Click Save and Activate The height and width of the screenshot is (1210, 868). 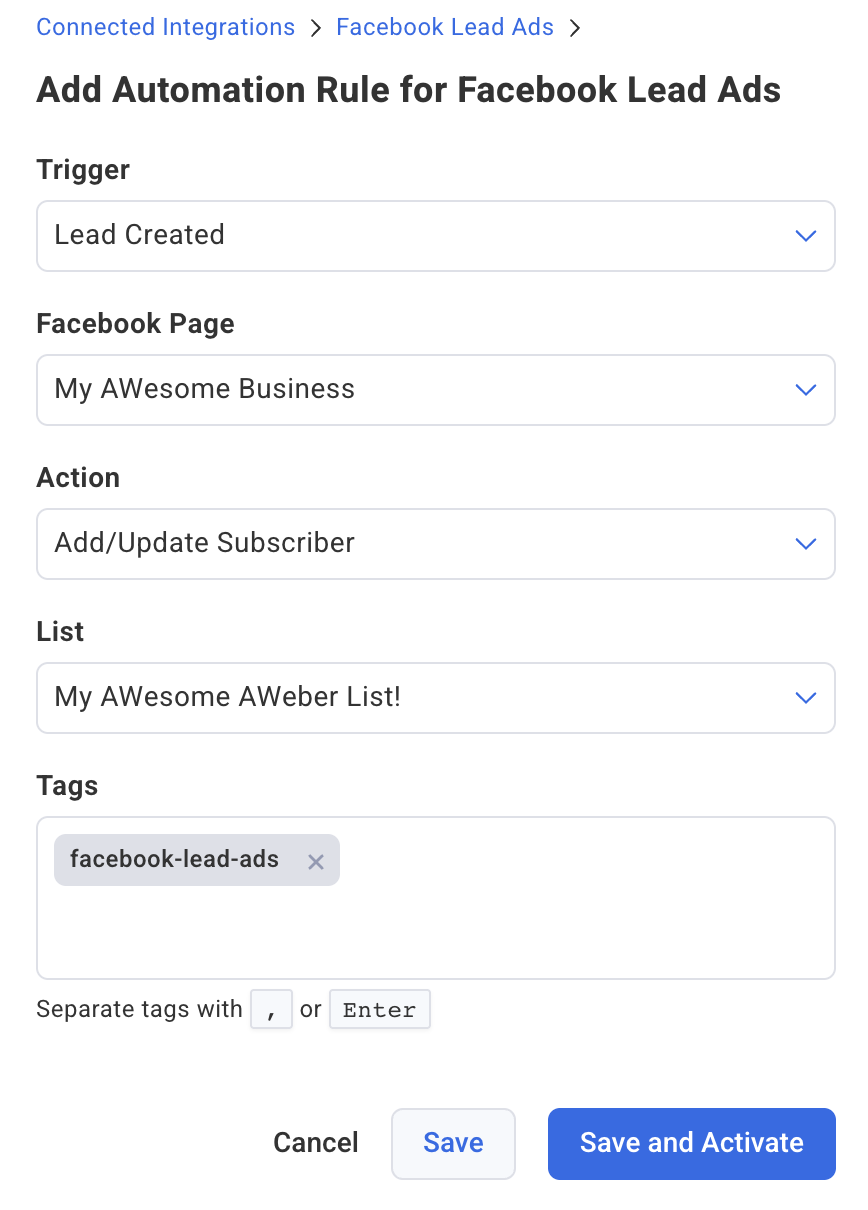coord(691,1143)
